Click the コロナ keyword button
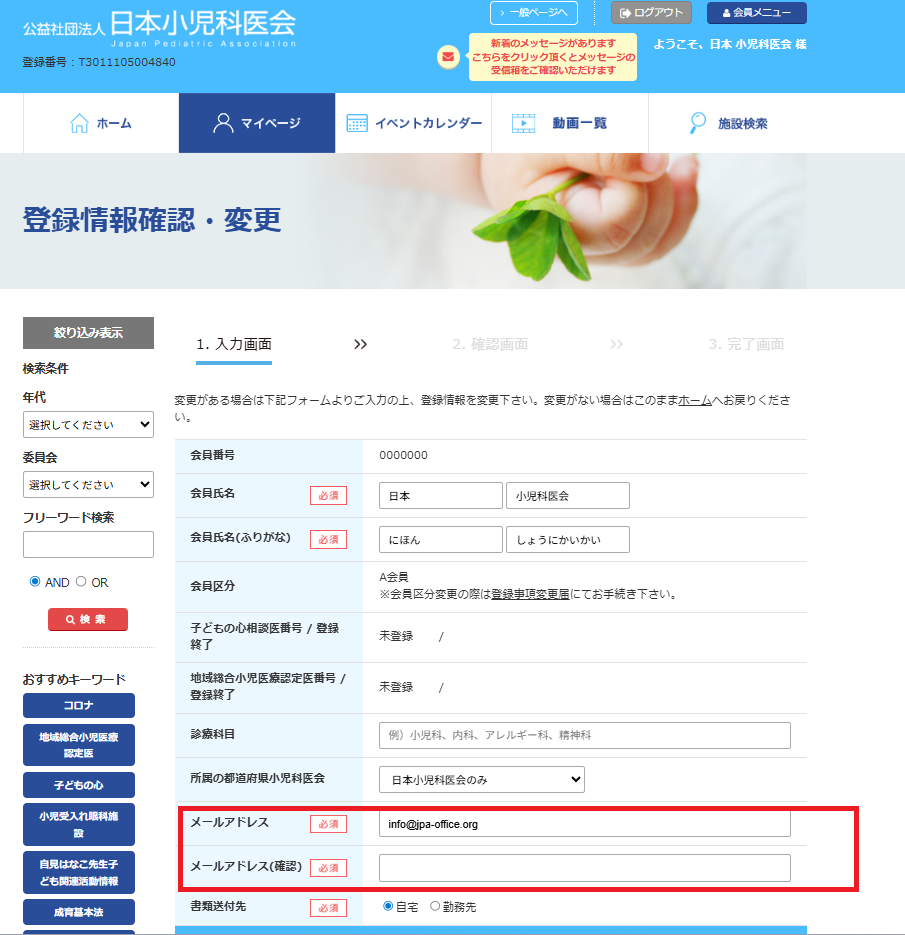This screenshot has width=905, height=935. pyautogui.click(x=79, y=705)
